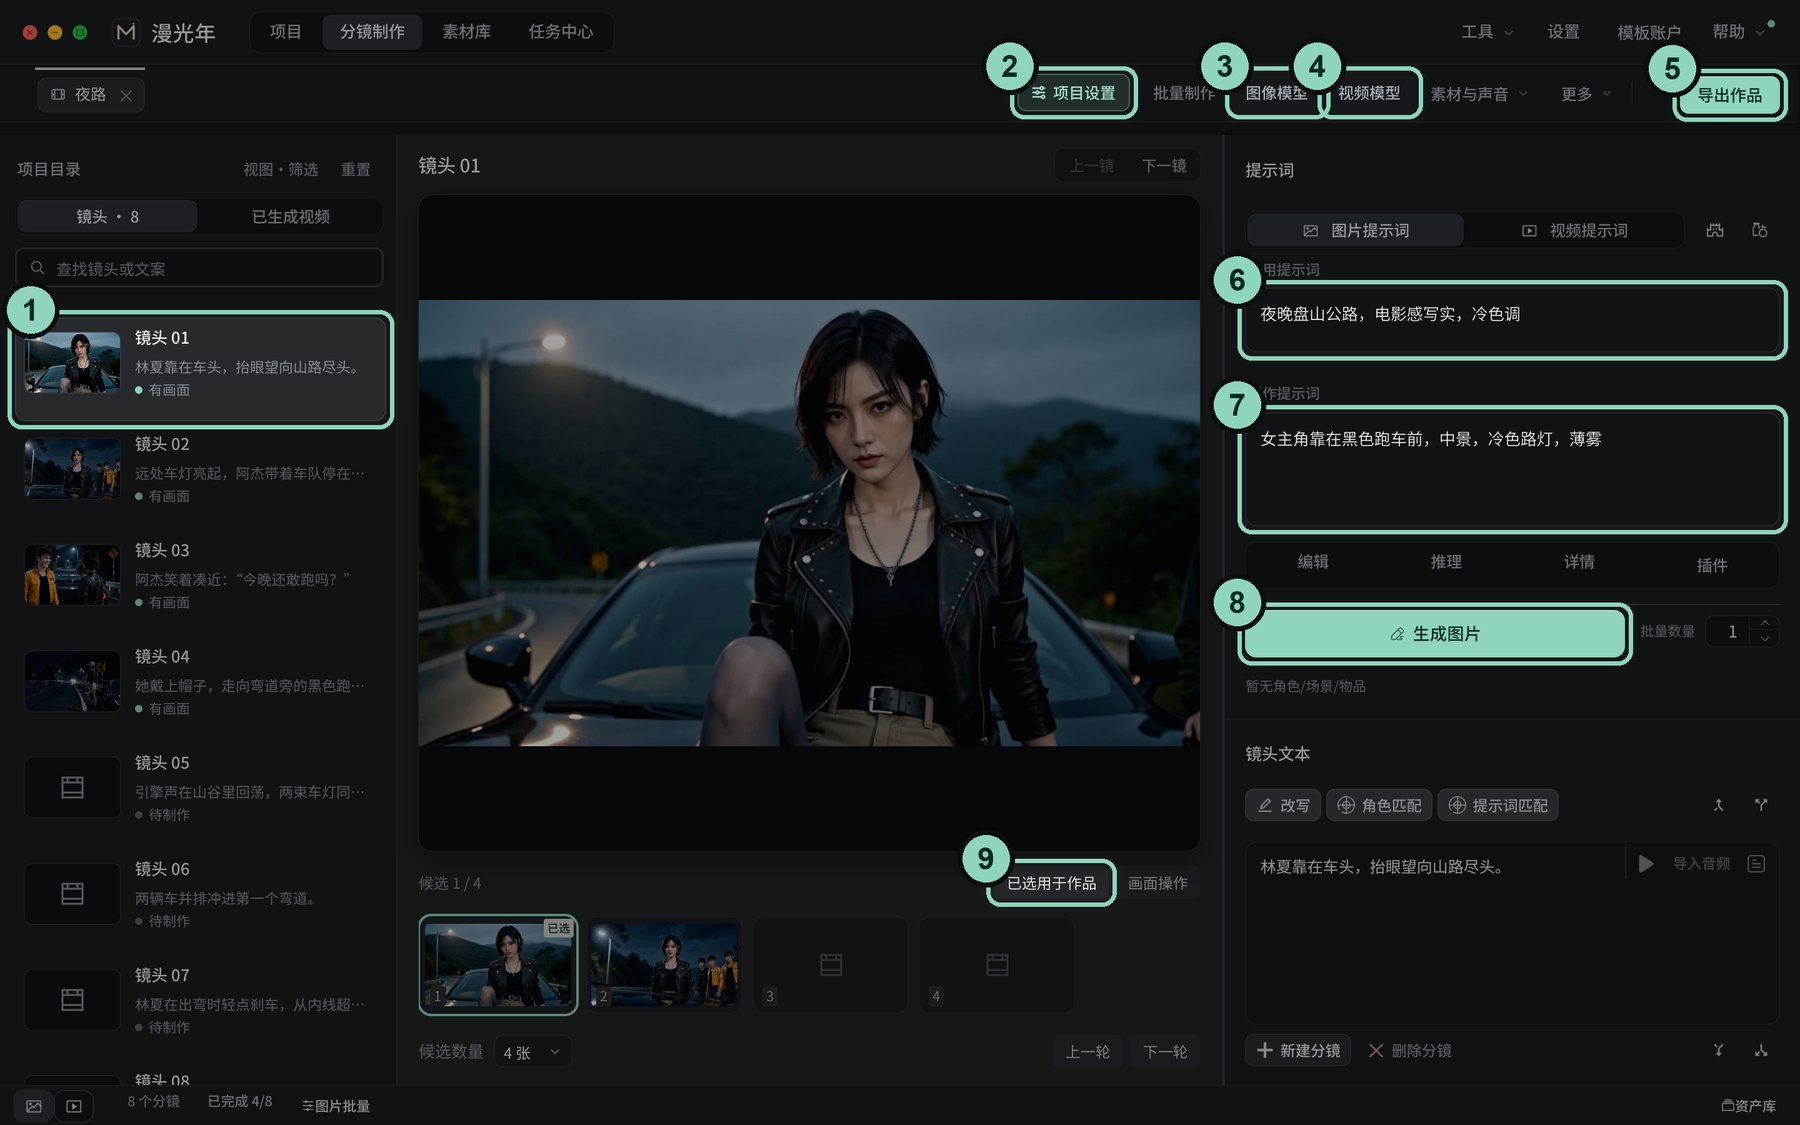Switch list to 已生成视频
1800x1125 pixels.
point(290,216)
